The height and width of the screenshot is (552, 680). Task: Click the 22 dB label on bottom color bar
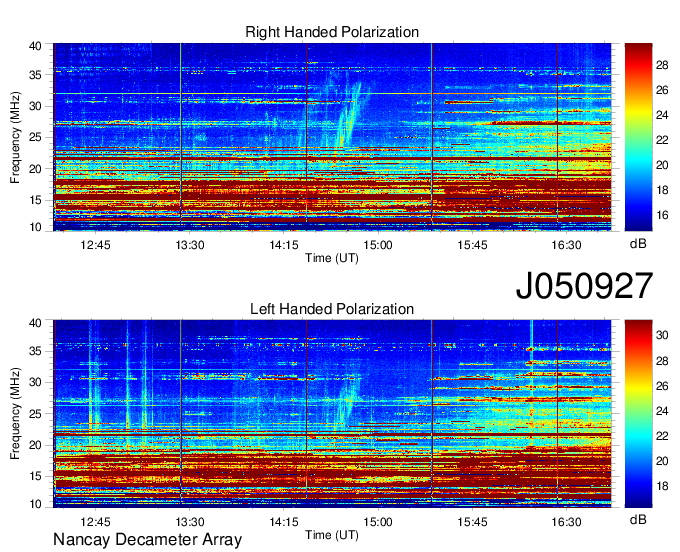tap(662, 436)
